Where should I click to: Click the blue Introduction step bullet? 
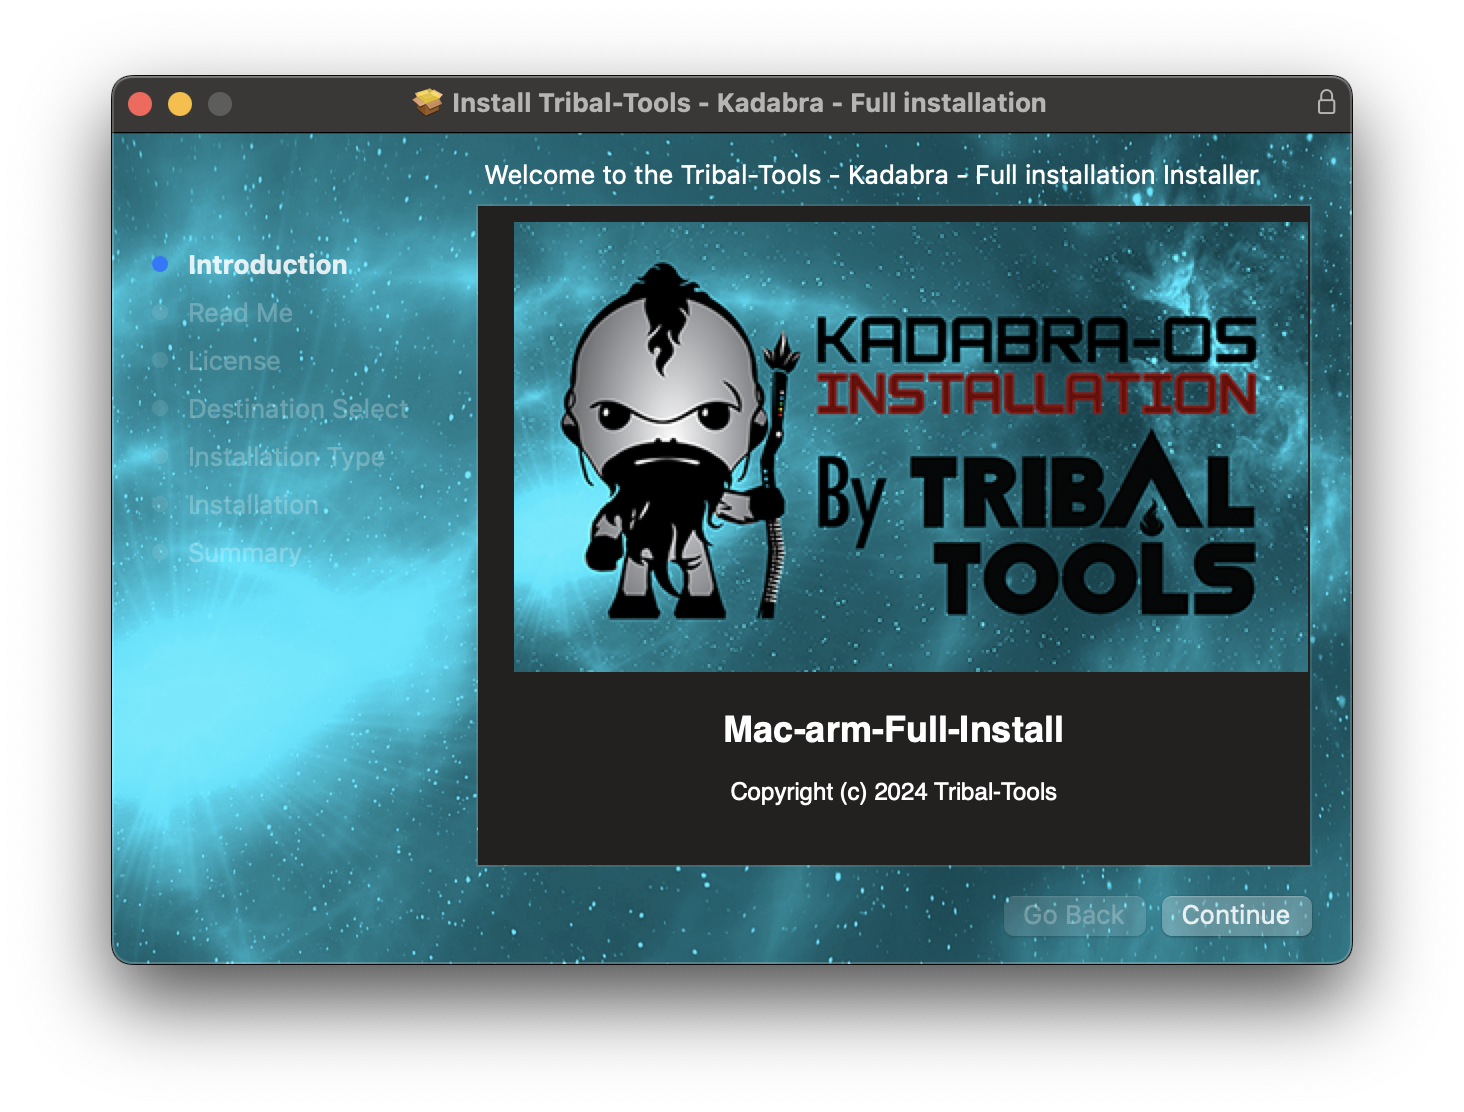tap(160, 264)
